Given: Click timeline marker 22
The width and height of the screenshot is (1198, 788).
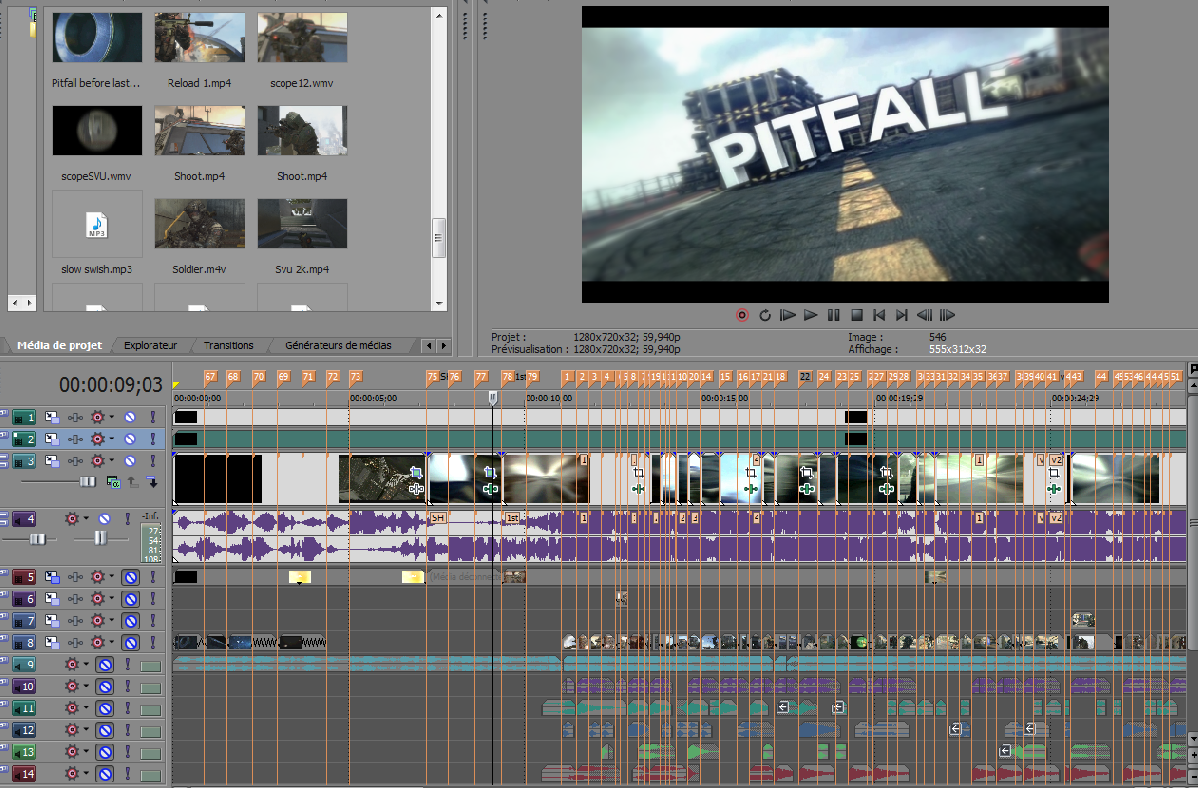Looking at the screenshot, I should point(805,376).
